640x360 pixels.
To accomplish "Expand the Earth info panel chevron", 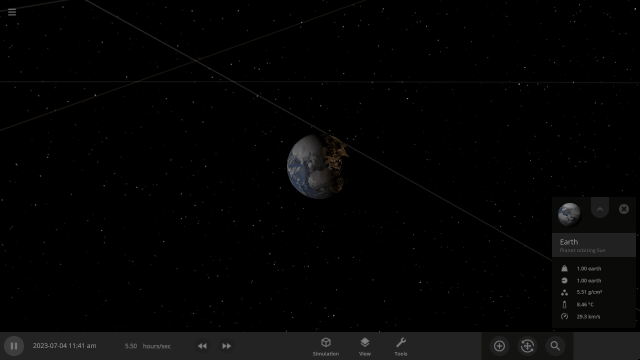I will [600, 209].
